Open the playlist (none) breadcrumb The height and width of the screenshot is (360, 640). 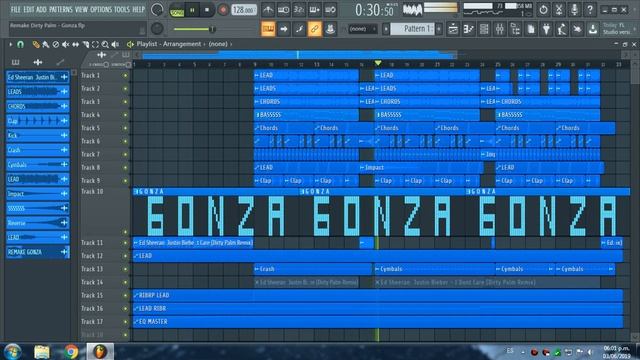click(218, 44)
